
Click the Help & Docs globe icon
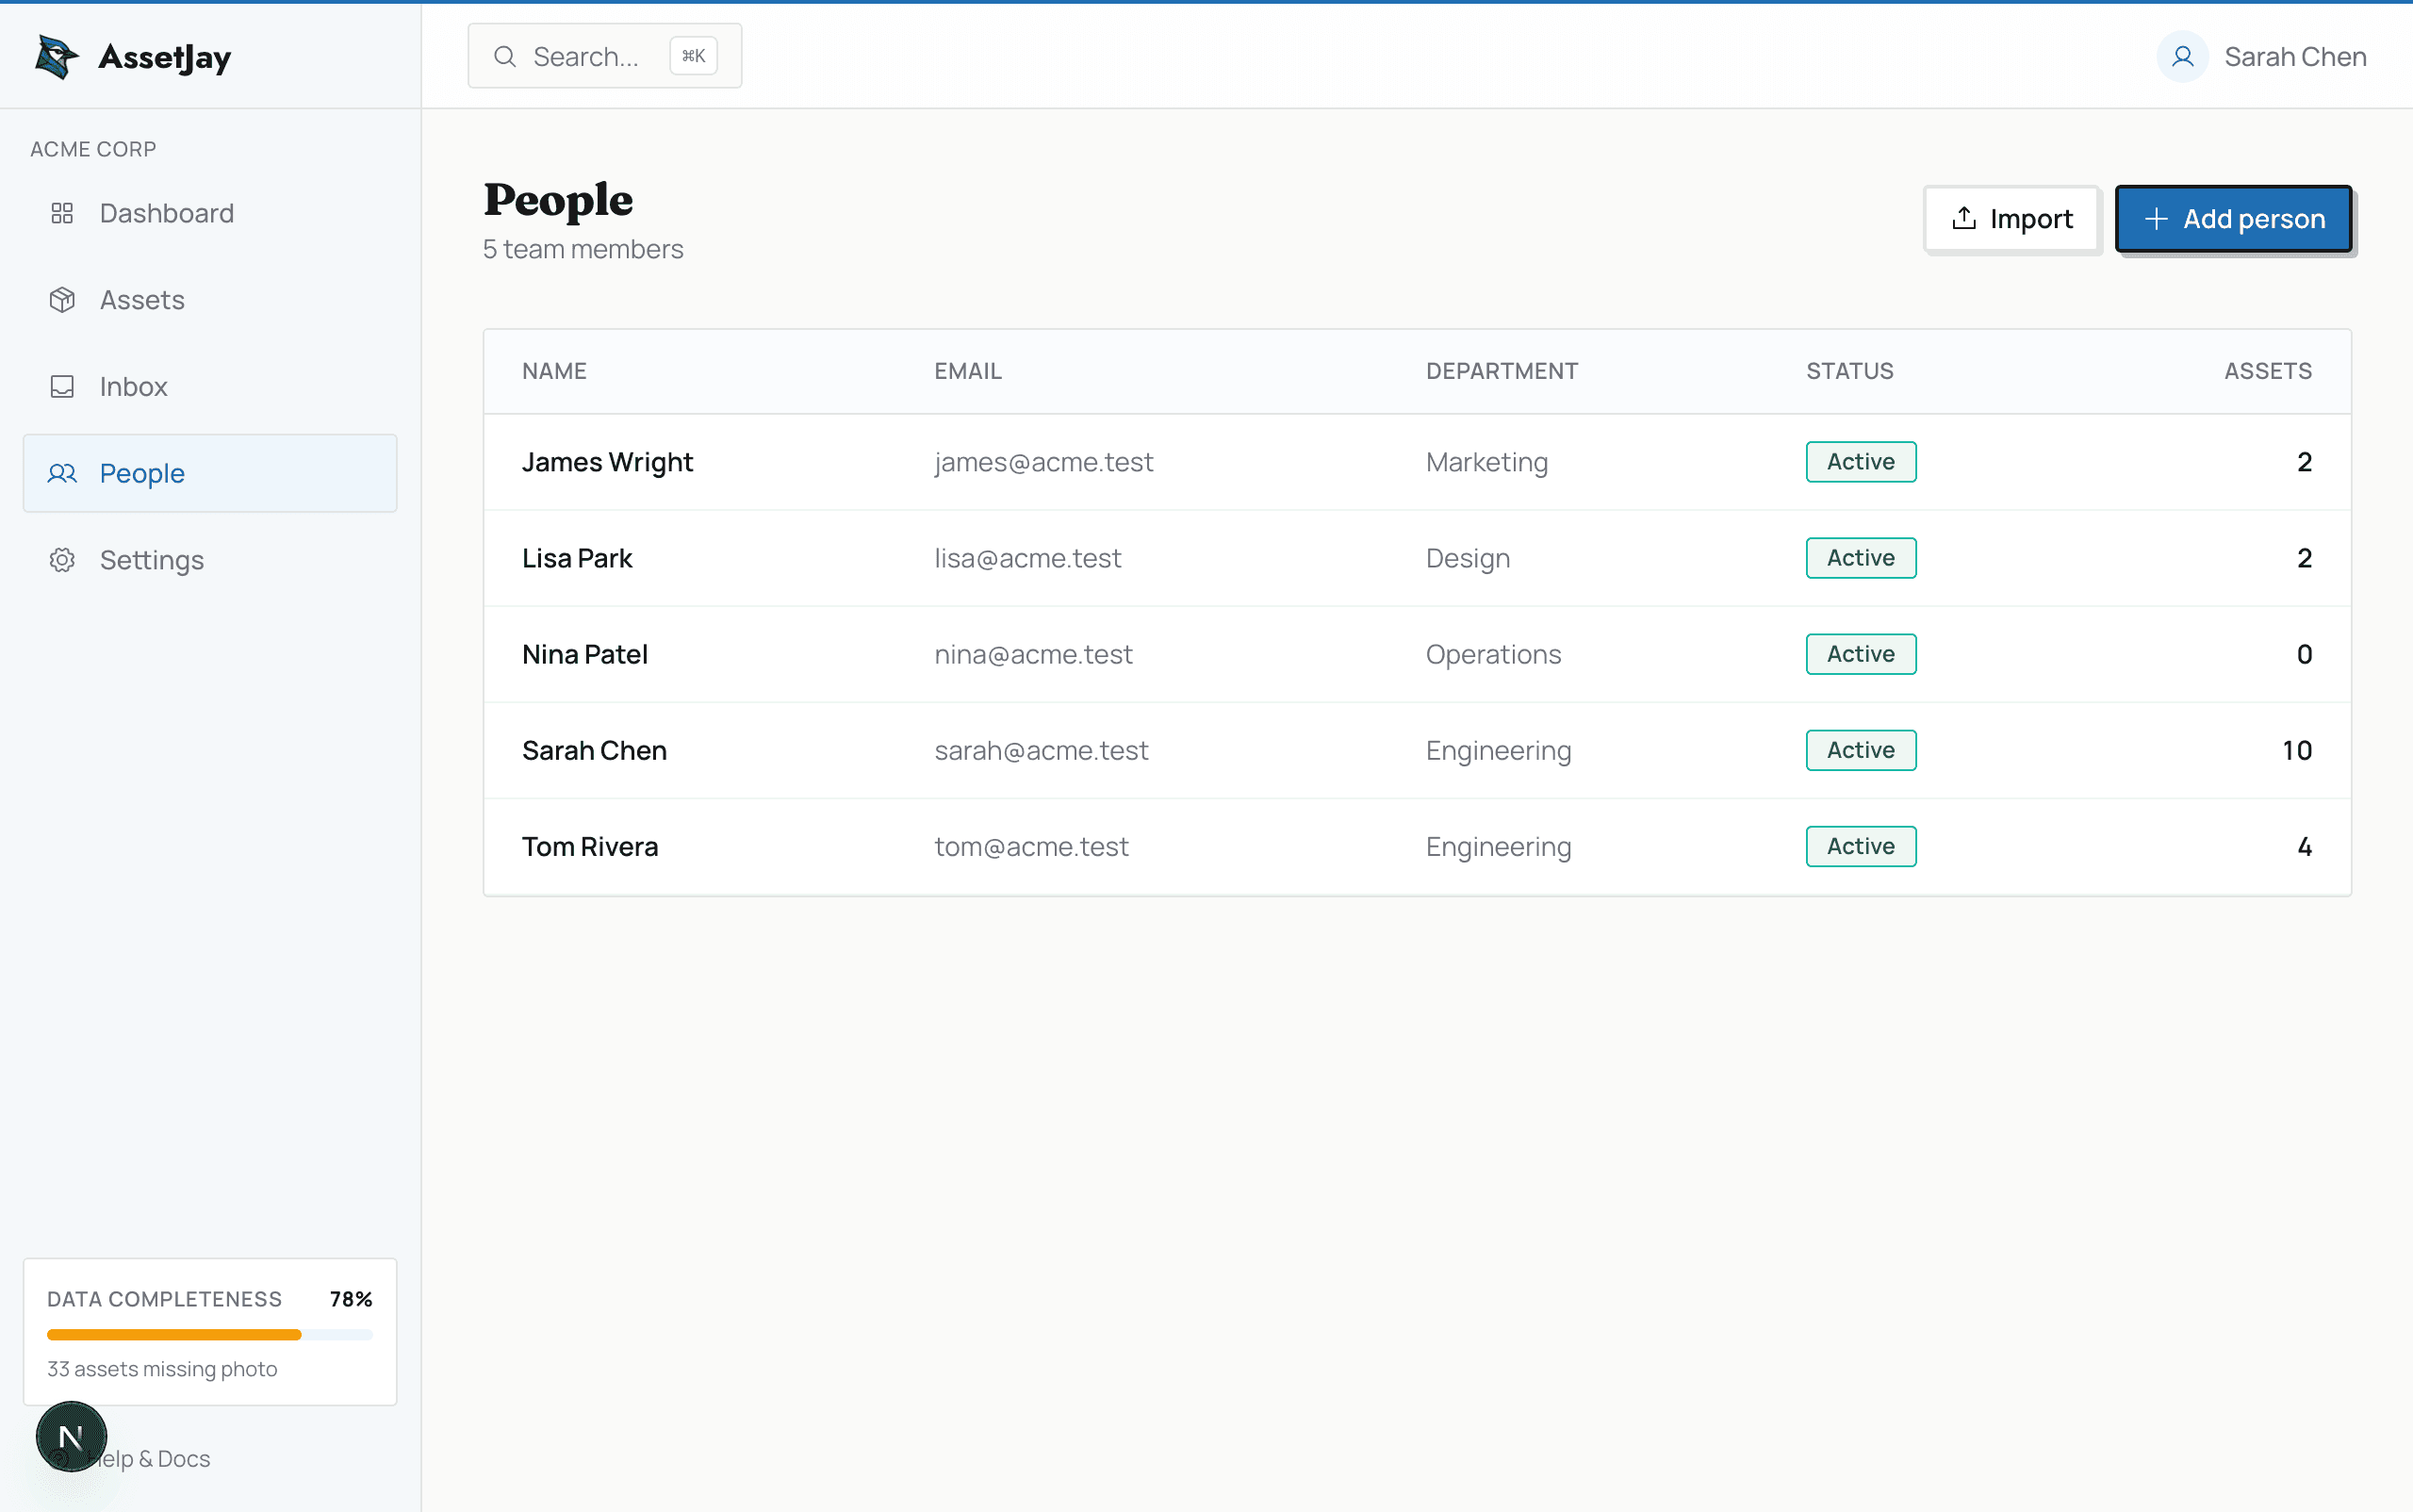pyautogui.click(x=59, y=1458)
